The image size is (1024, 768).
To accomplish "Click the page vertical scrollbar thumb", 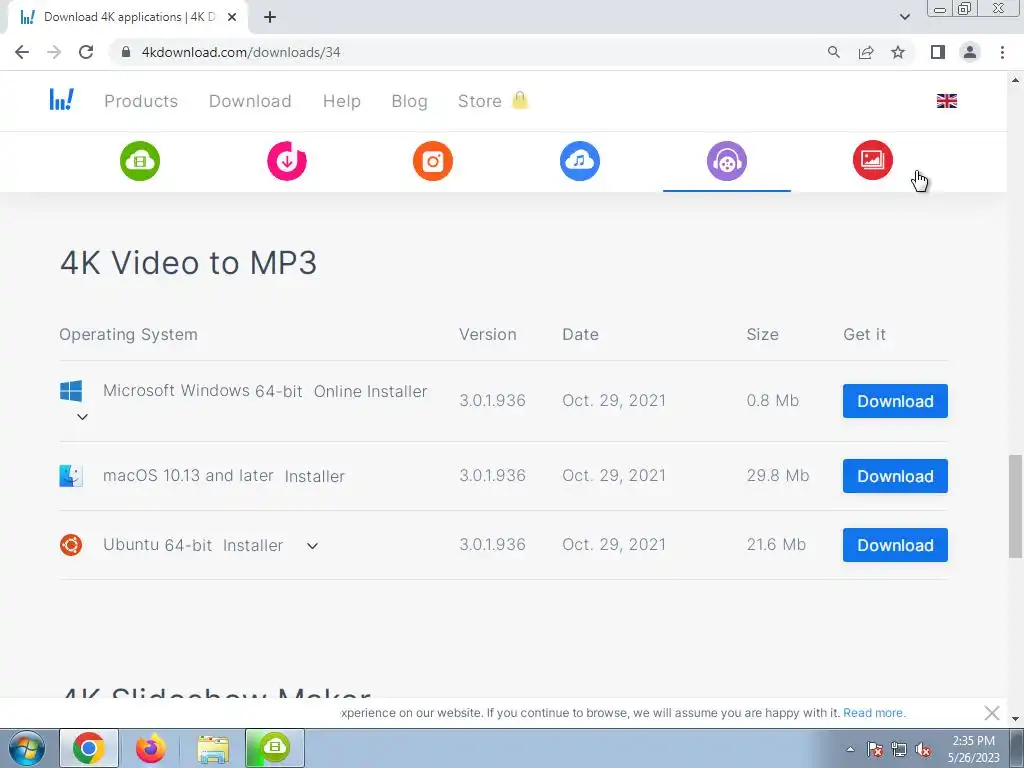I will tap(1016, 507).
